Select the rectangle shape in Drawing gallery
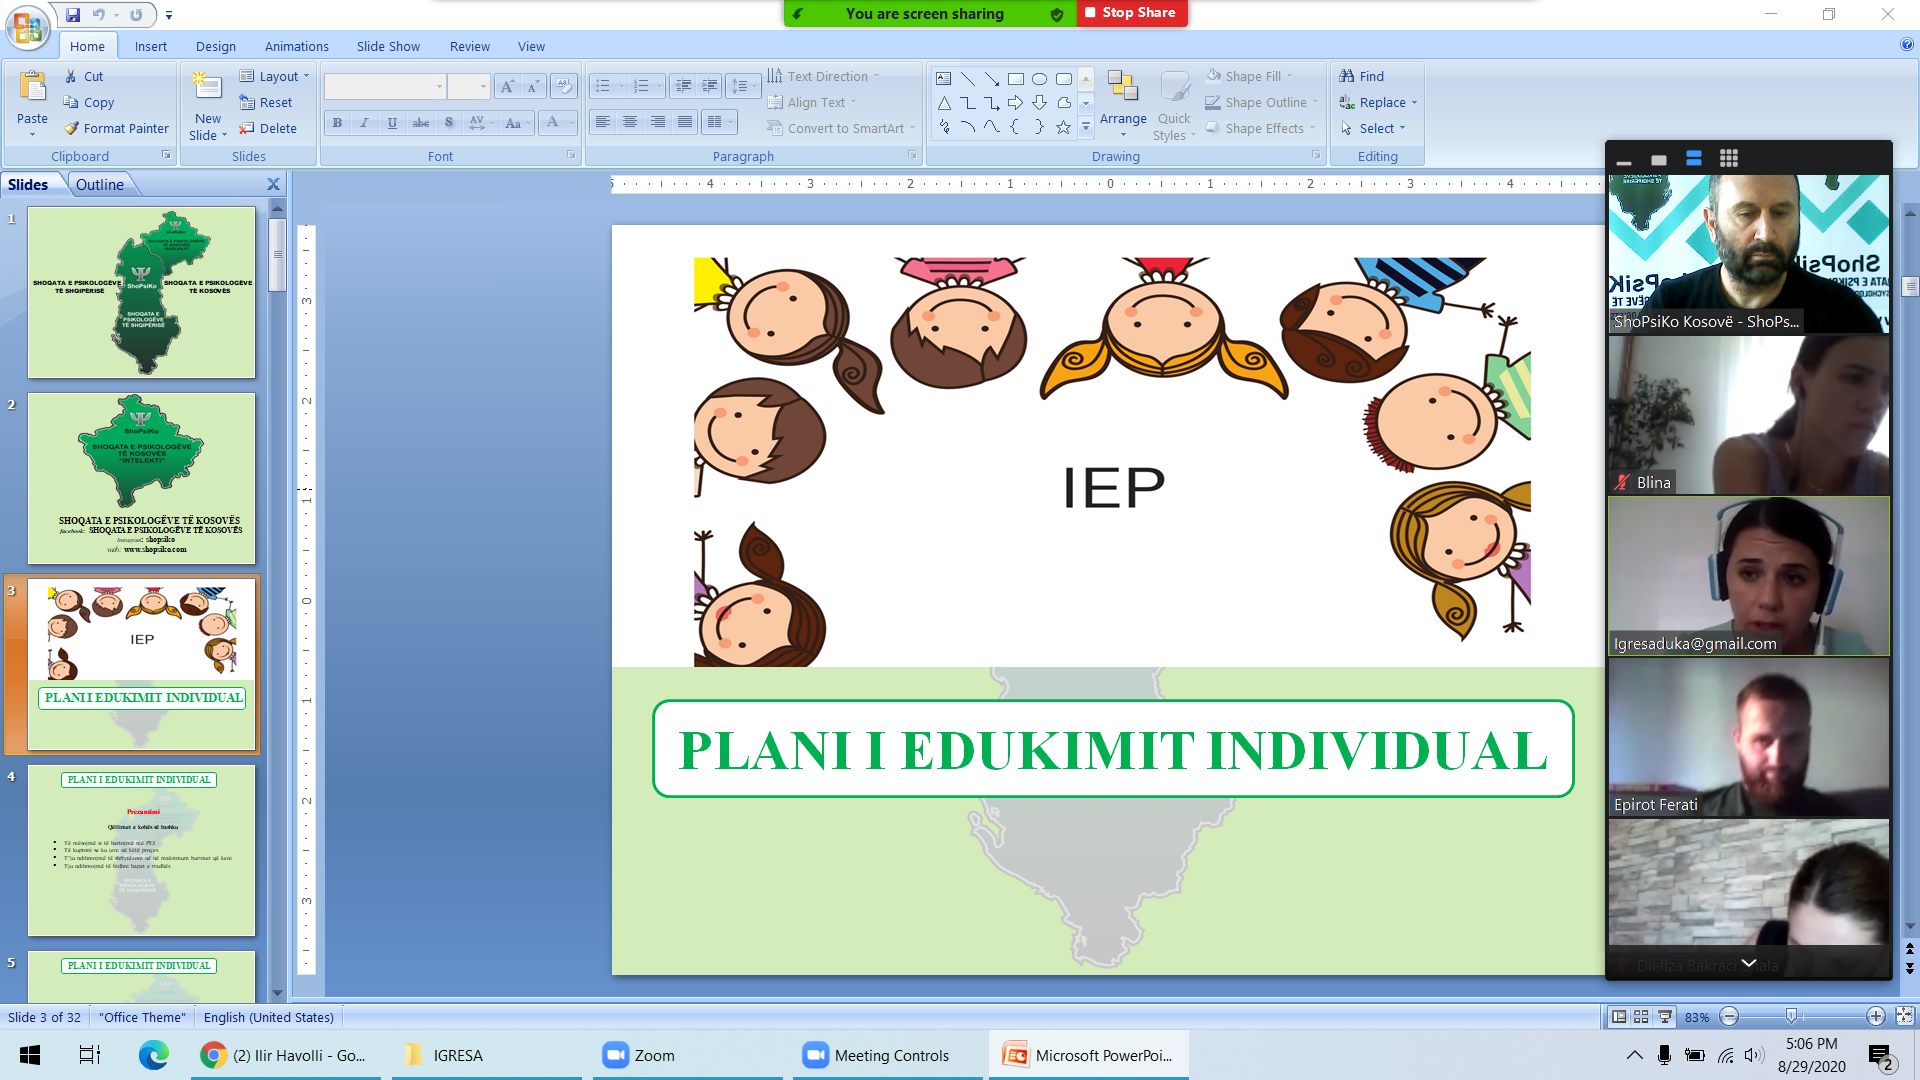1920x1080 pixels. pos(1015,78)
